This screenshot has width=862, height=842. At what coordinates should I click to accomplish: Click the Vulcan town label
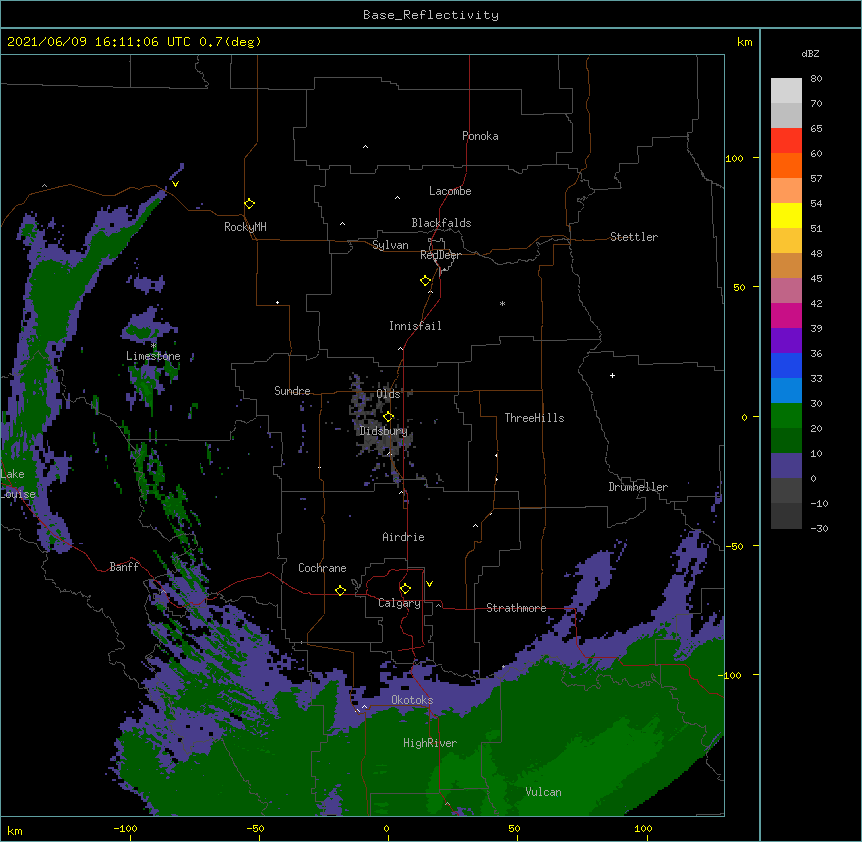coord(543,792)
